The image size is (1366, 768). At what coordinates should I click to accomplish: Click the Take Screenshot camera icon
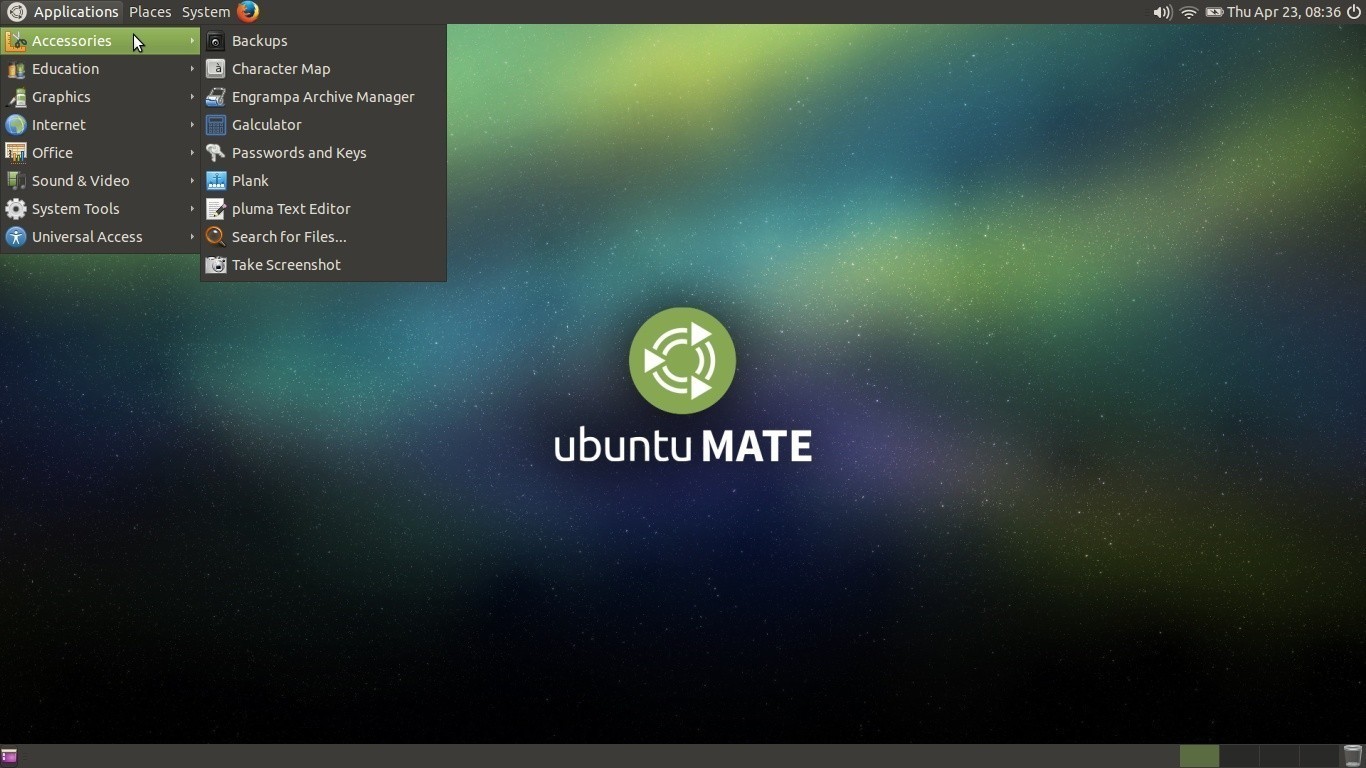click(215, 265)
